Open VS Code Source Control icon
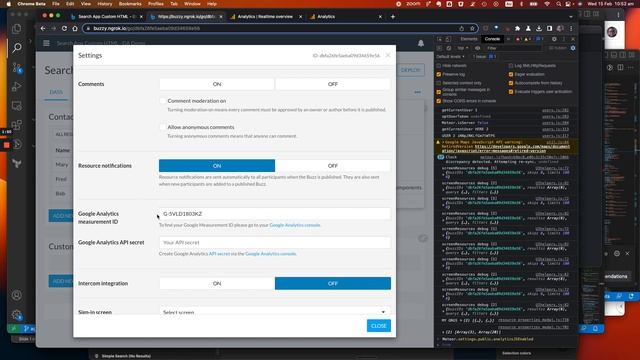Viewport: 640px width, 360px height. (x=17, y=67)
